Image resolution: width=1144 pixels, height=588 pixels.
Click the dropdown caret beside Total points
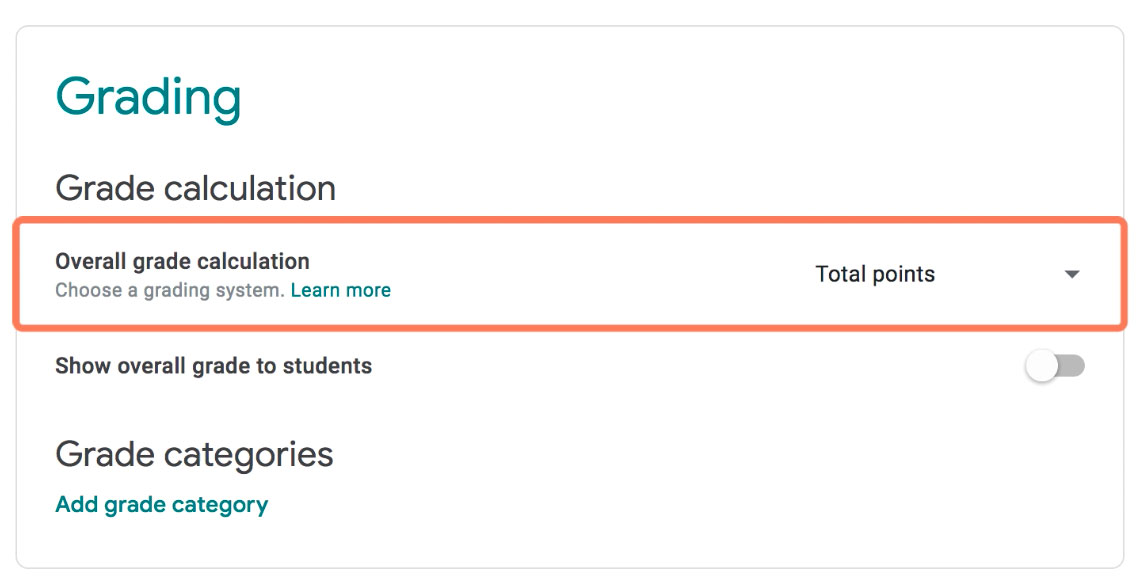tap(1071, 273)
